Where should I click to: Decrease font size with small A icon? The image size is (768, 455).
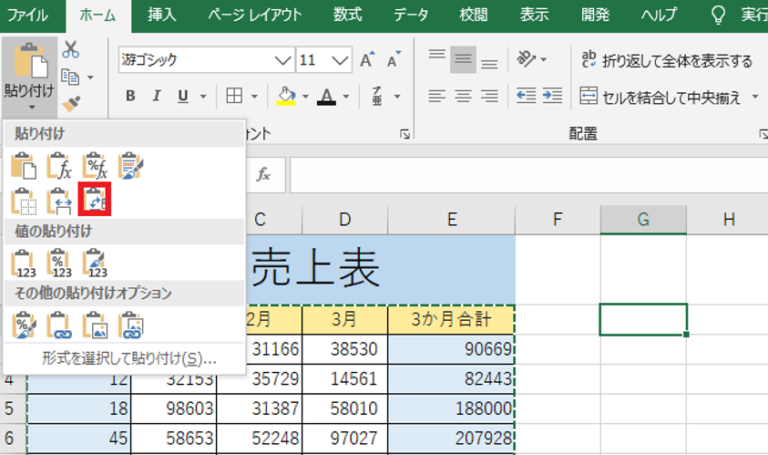393,60
